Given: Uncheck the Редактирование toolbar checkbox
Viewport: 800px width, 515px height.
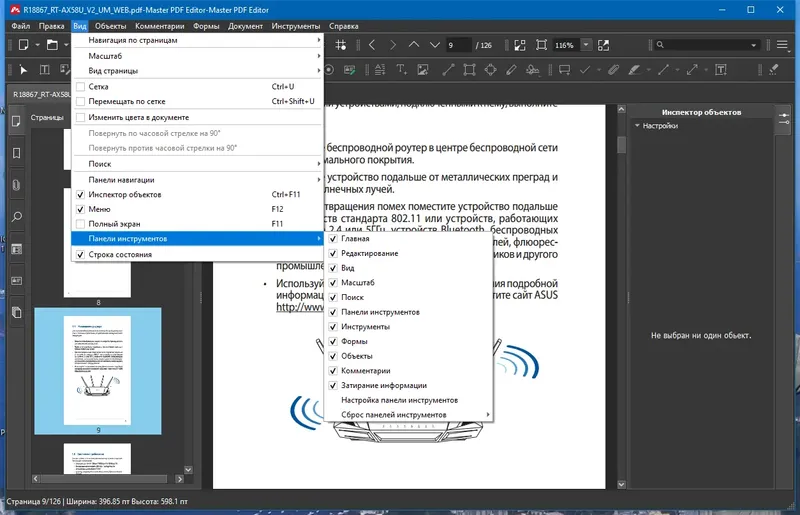Looking at the screenshot, I should [333, 254].
